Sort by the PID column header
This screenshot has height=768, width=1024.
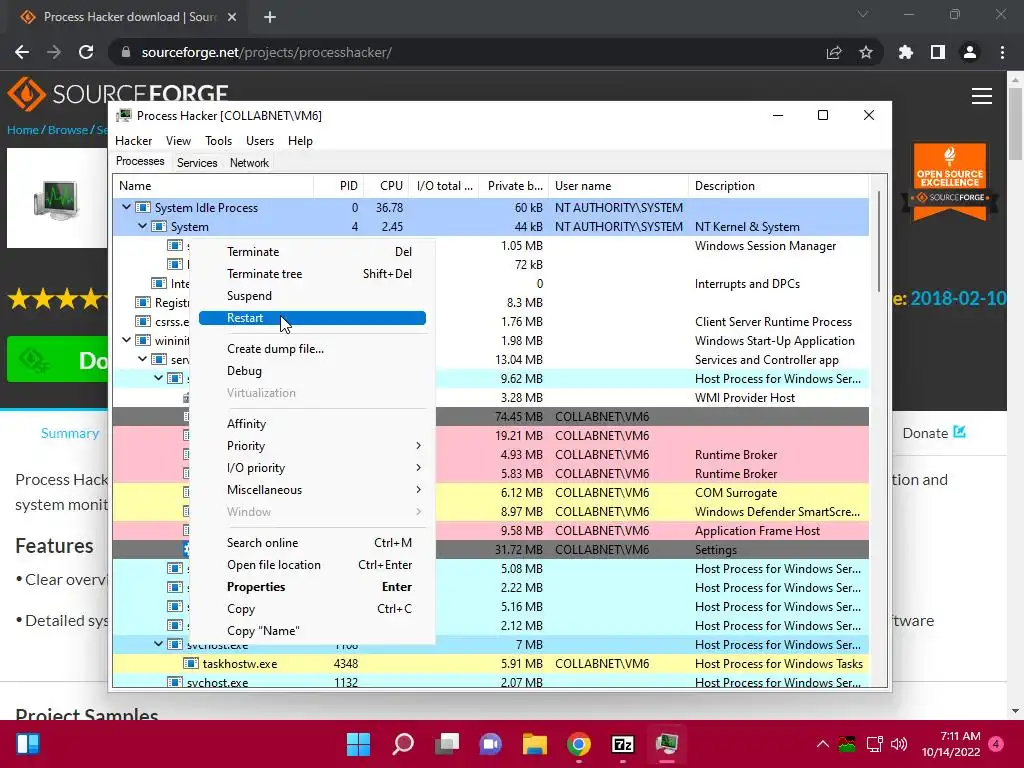coord(339,185)
